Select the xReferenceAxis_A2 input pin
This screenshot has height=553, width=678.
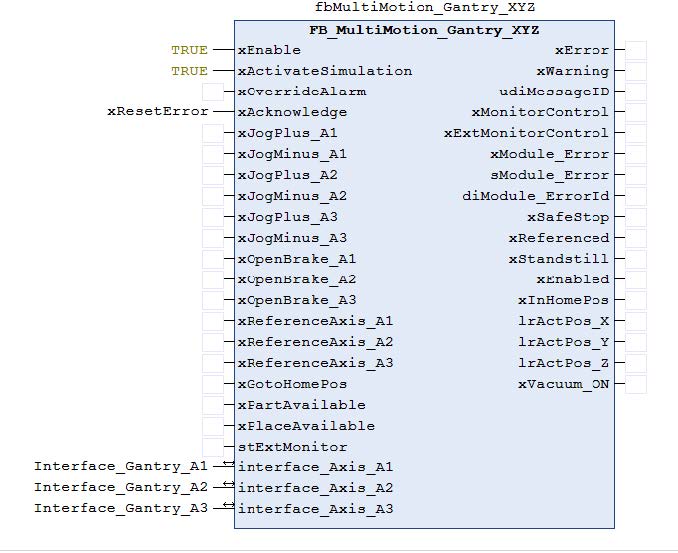pos(315,342)
